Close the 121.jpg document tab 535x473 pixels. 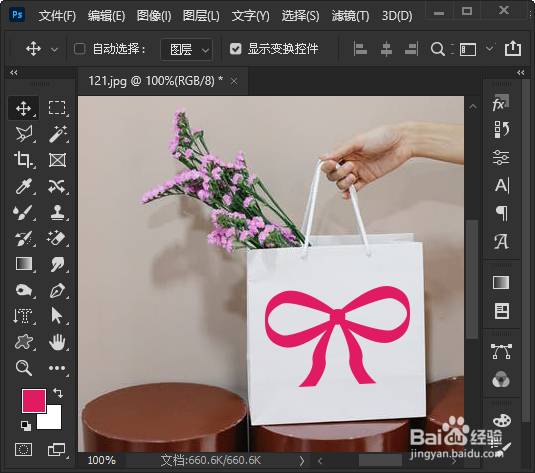(x=234, y=82)
